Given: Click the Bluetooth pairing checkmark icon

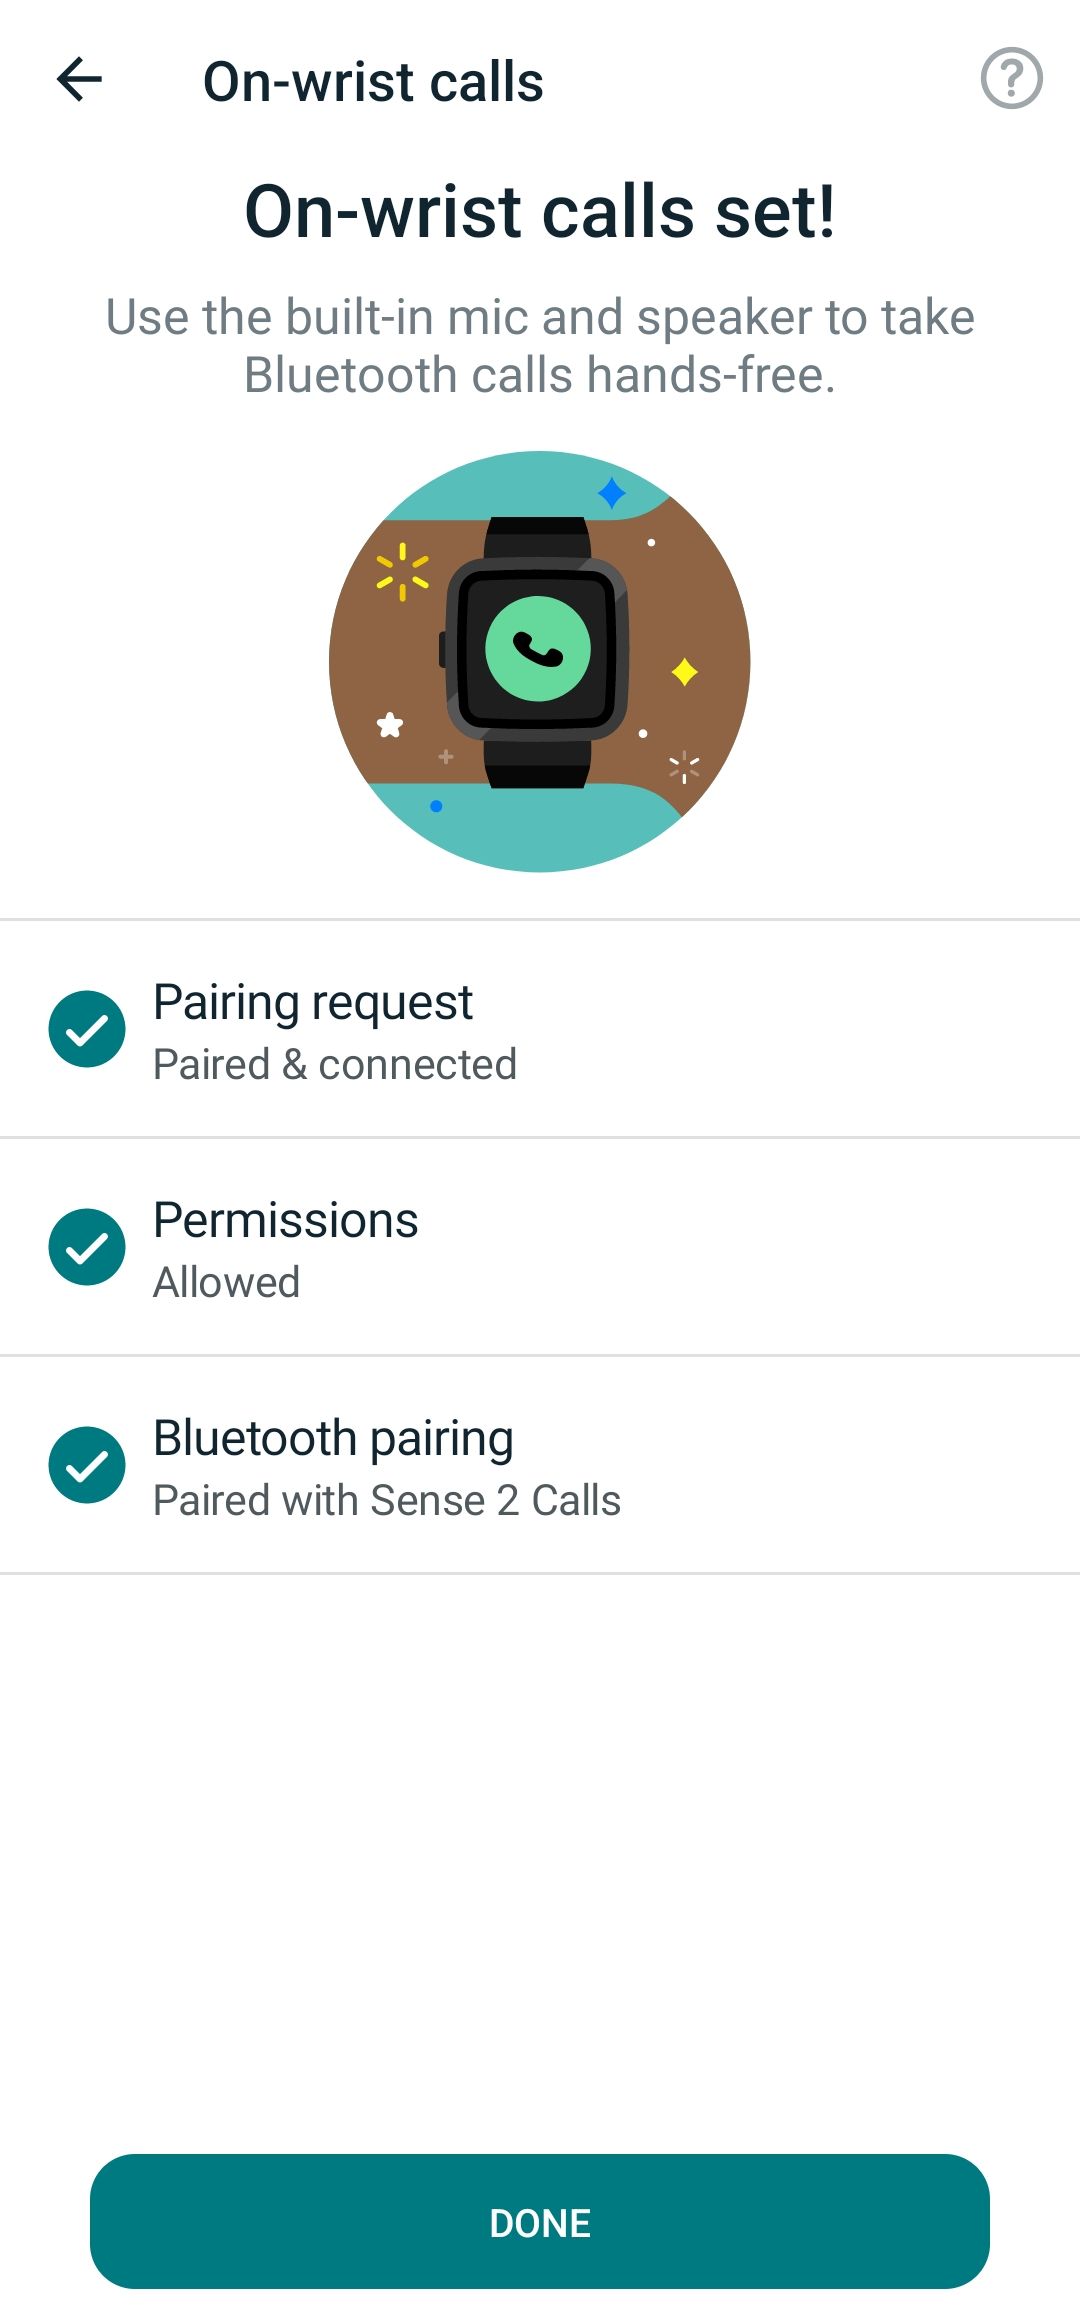Looking at the screenshot, I should pos(87,1465).
